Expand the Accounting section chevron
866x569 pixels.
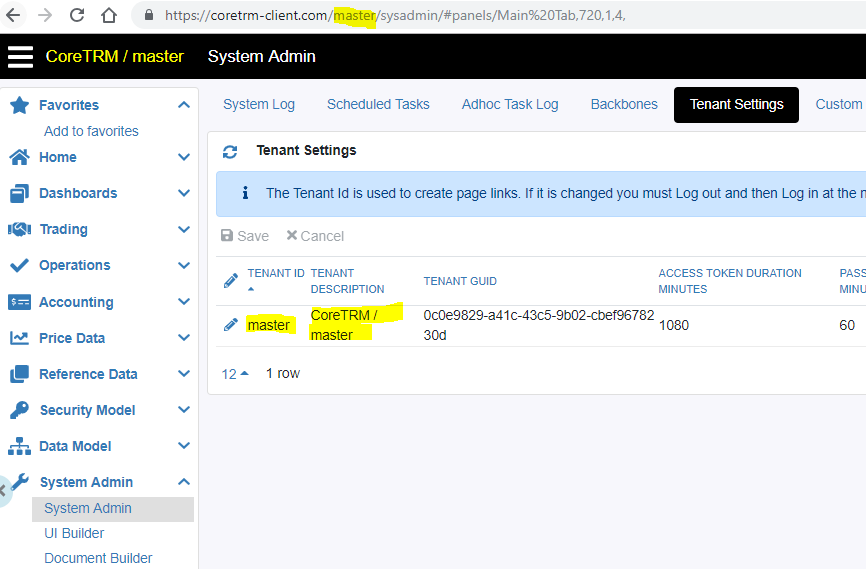184,302
